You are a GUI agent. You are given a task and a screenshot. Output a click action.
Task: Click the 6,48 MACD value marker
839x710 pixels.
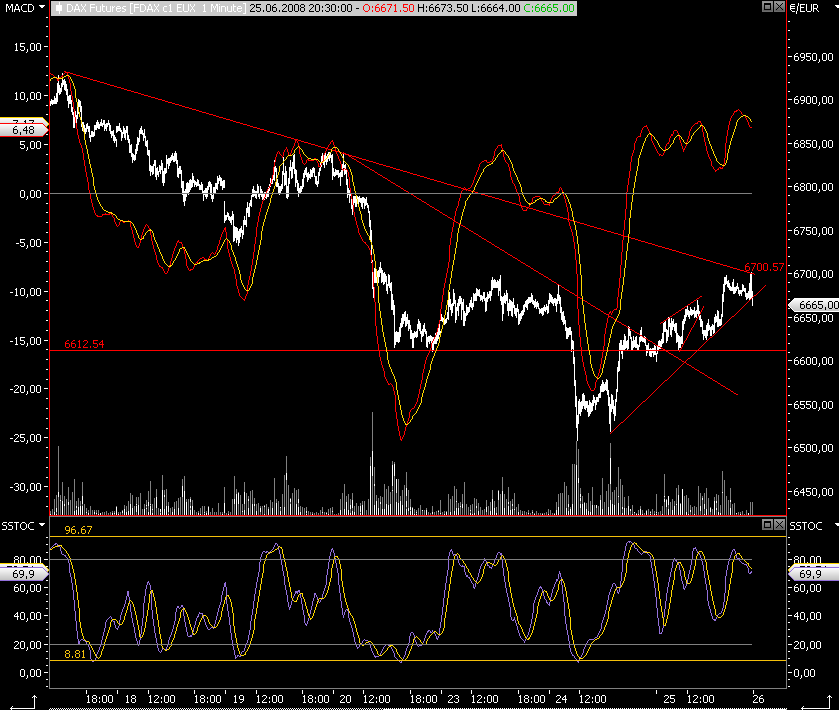[x=24, y=130]
